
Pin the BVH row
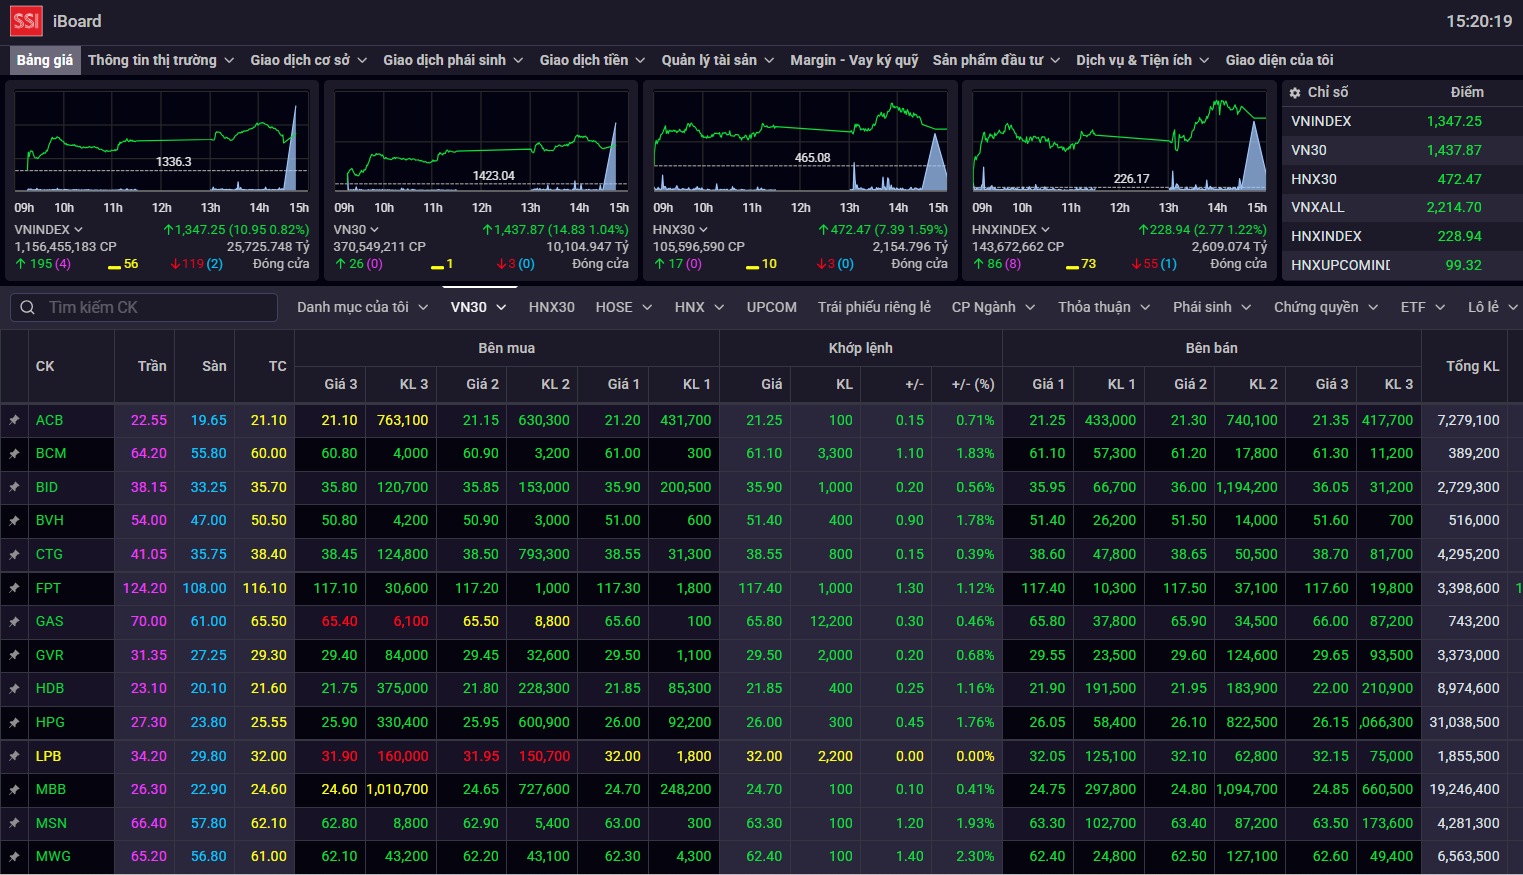pos(14,521)
